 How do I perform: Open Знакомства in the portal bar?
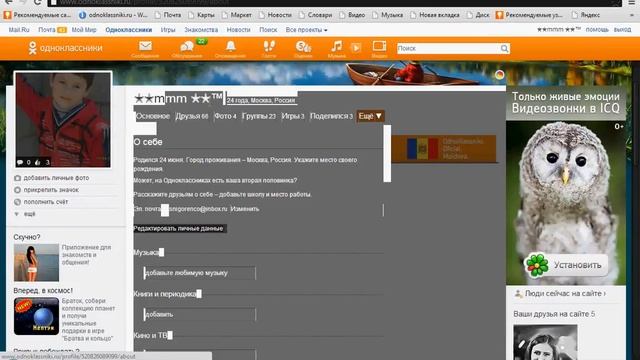point(201,30)
